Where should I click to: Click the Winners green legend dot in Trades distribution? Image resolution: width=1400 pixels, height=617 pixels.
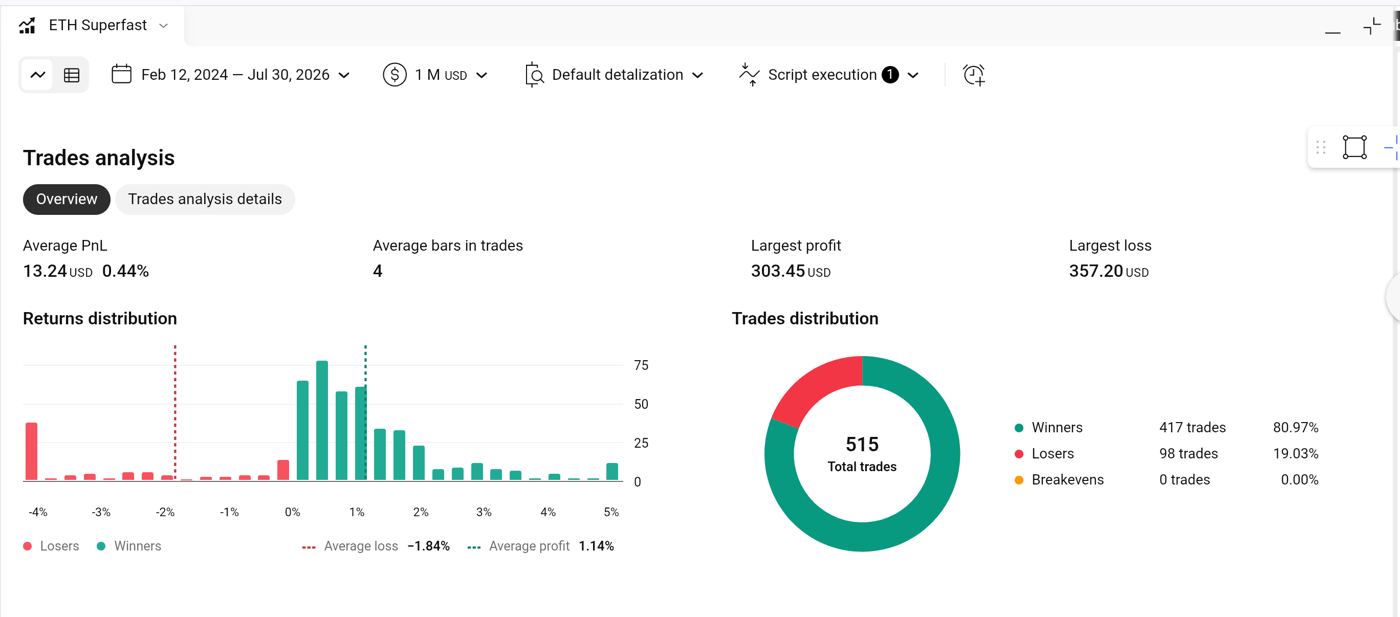1019,428
